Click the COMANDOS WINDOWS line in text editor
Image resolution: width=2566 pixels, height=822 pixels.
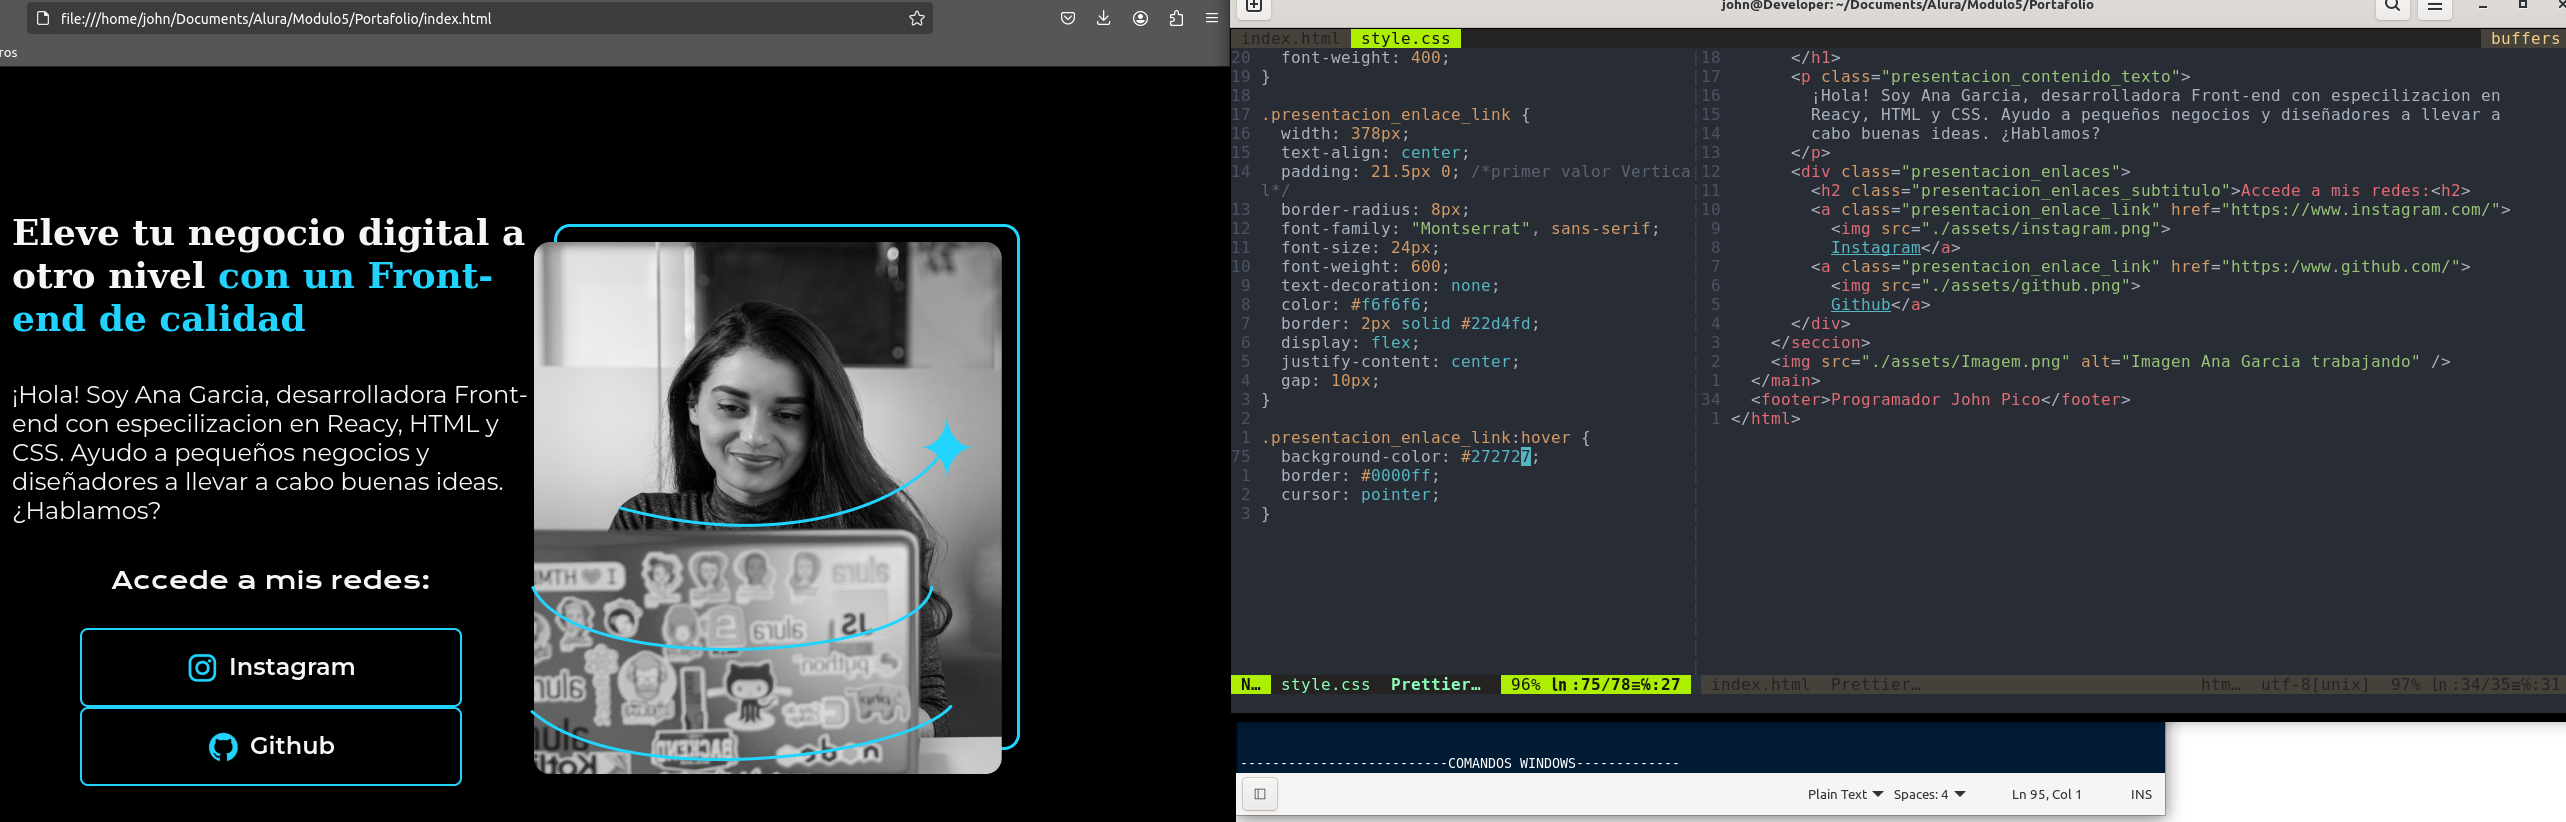(1459, 763)
